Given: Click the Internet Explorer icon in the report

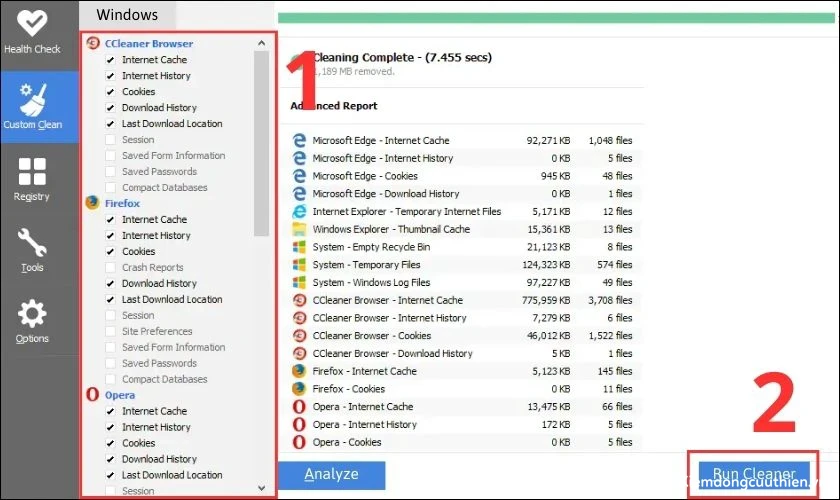Looking at the screenshot, I should (299, 211).
